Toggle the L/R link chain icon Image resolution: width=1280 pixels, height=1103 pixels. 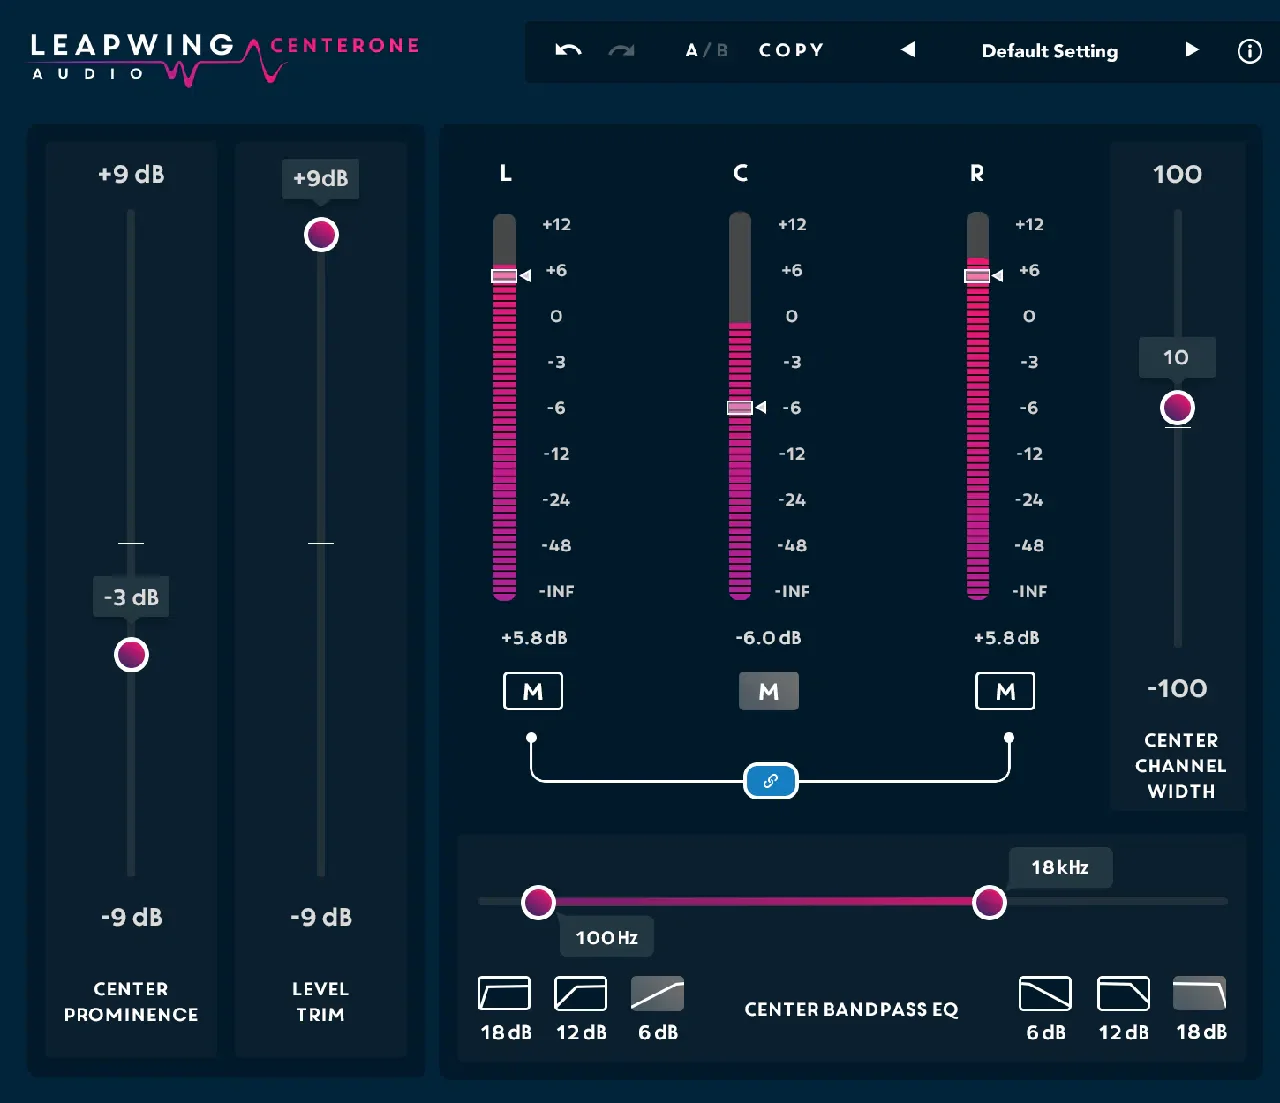771,781
